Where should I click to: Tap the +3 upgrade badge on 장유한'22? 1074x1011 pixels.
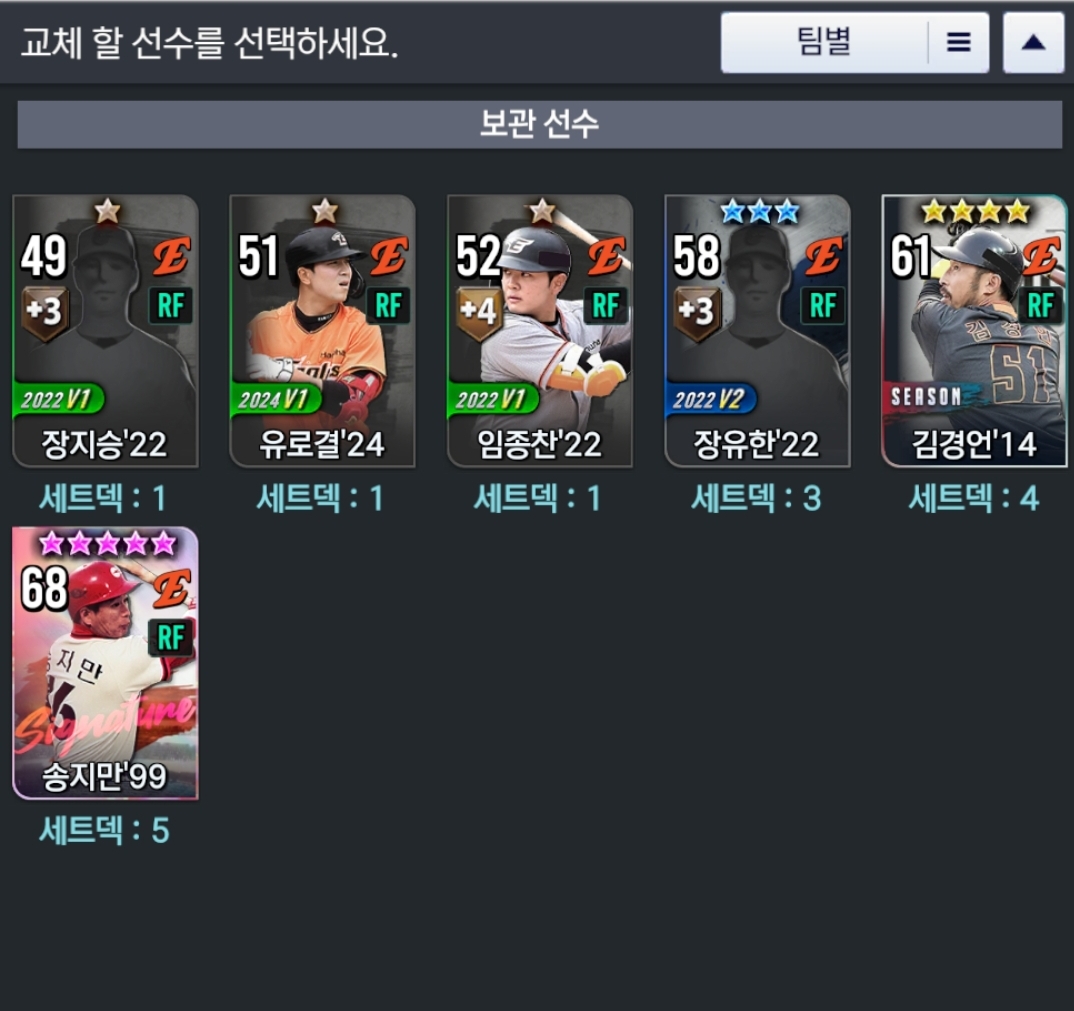click(697, 312)
